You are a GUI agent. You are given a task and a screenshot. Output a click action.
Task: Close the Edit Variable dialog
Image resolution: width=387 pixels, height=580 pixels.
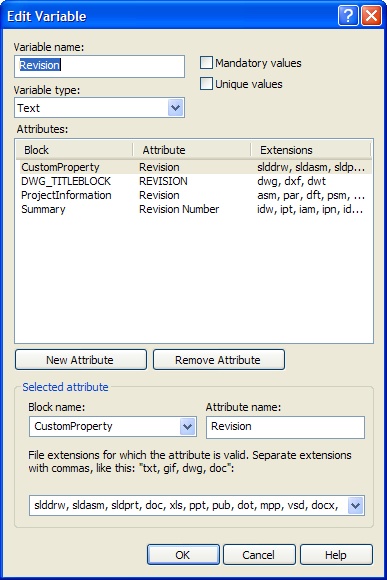point(371,16)
